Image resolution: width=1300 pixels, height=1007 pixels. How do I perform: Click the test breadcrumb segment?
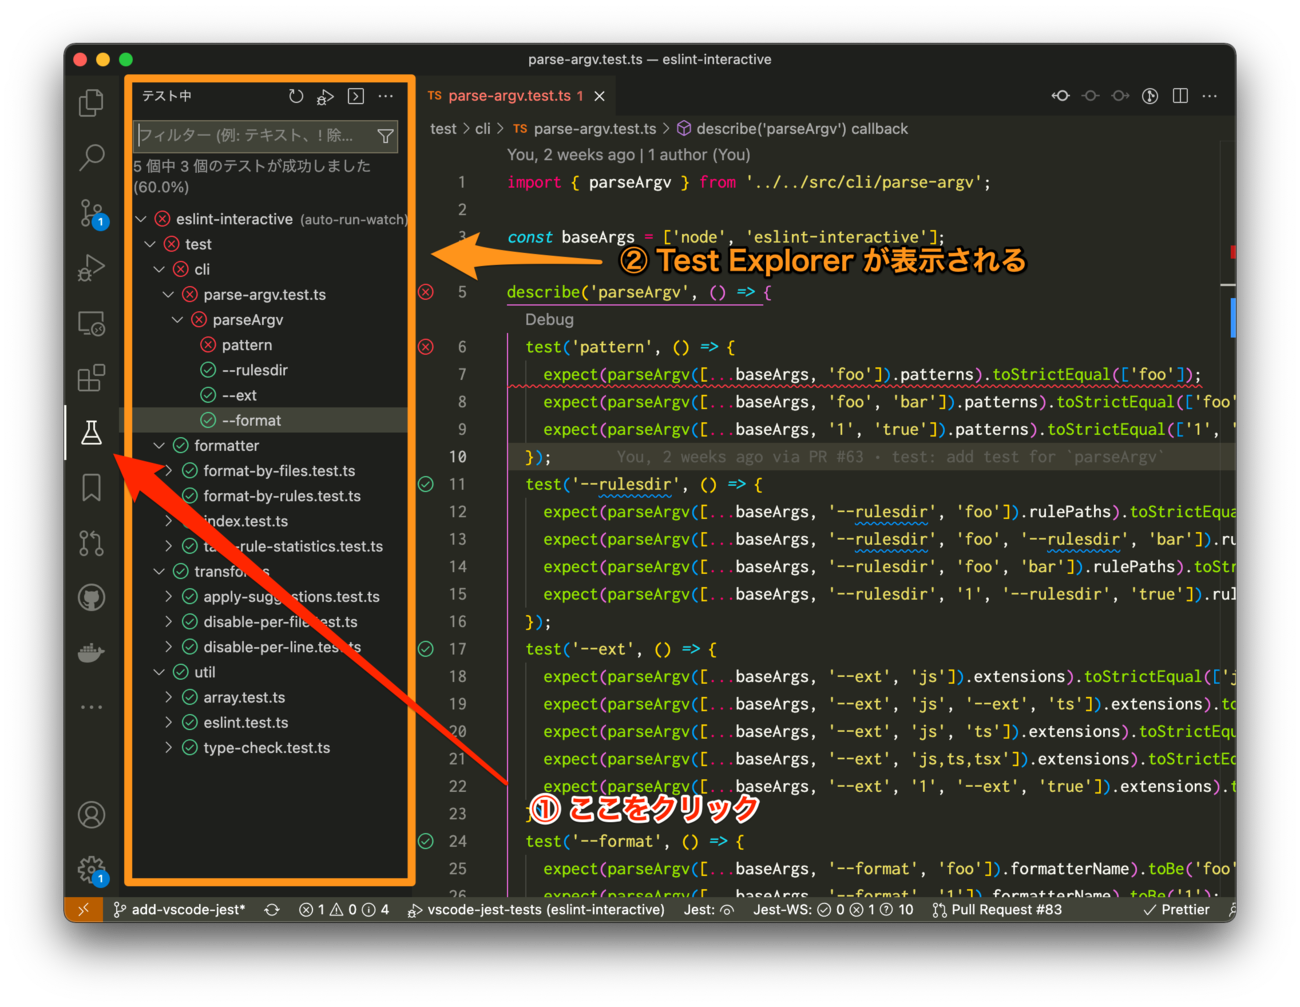coord(443,129)
